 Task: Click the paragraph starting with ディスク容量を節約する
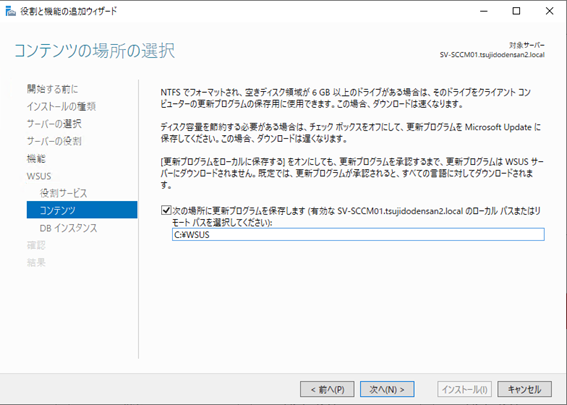tap(350, 133)
